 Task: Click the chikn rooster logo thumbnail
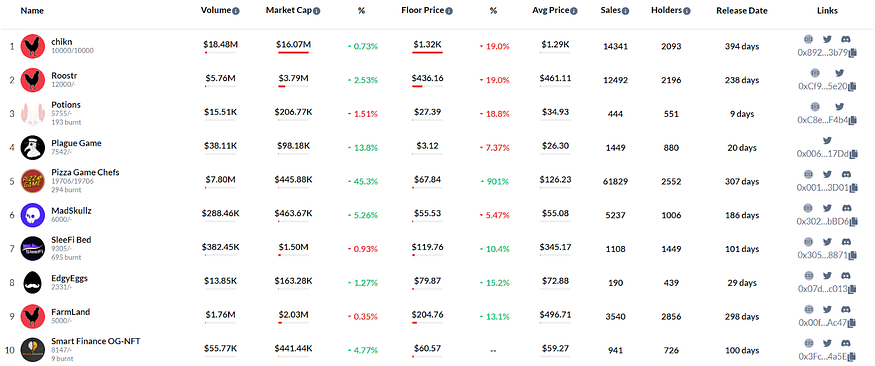[x=32, y=46]
